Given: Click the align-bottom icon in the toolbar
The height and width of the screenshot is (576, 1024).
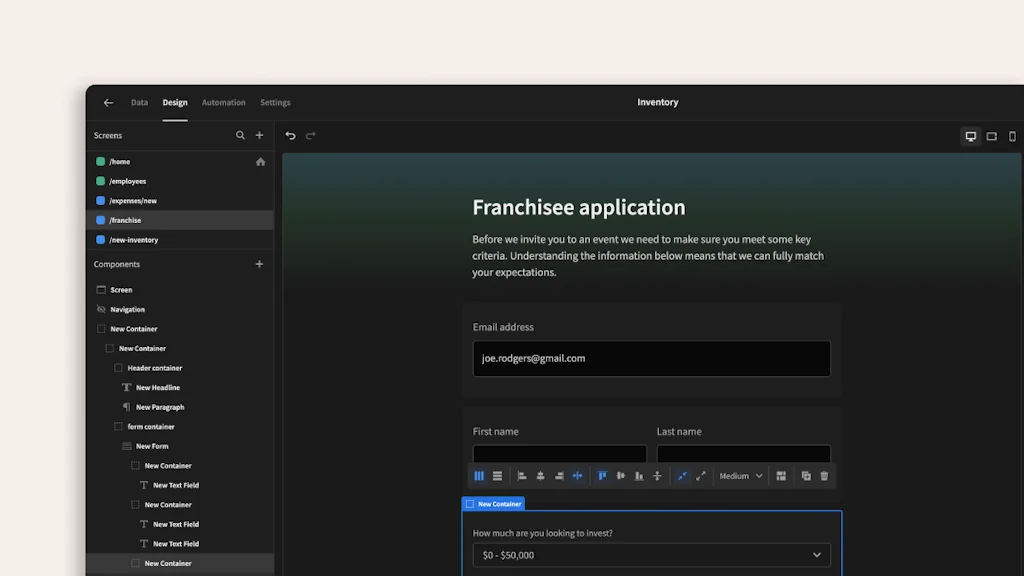Looking at the screenshot, I should (x=640, y=475).
